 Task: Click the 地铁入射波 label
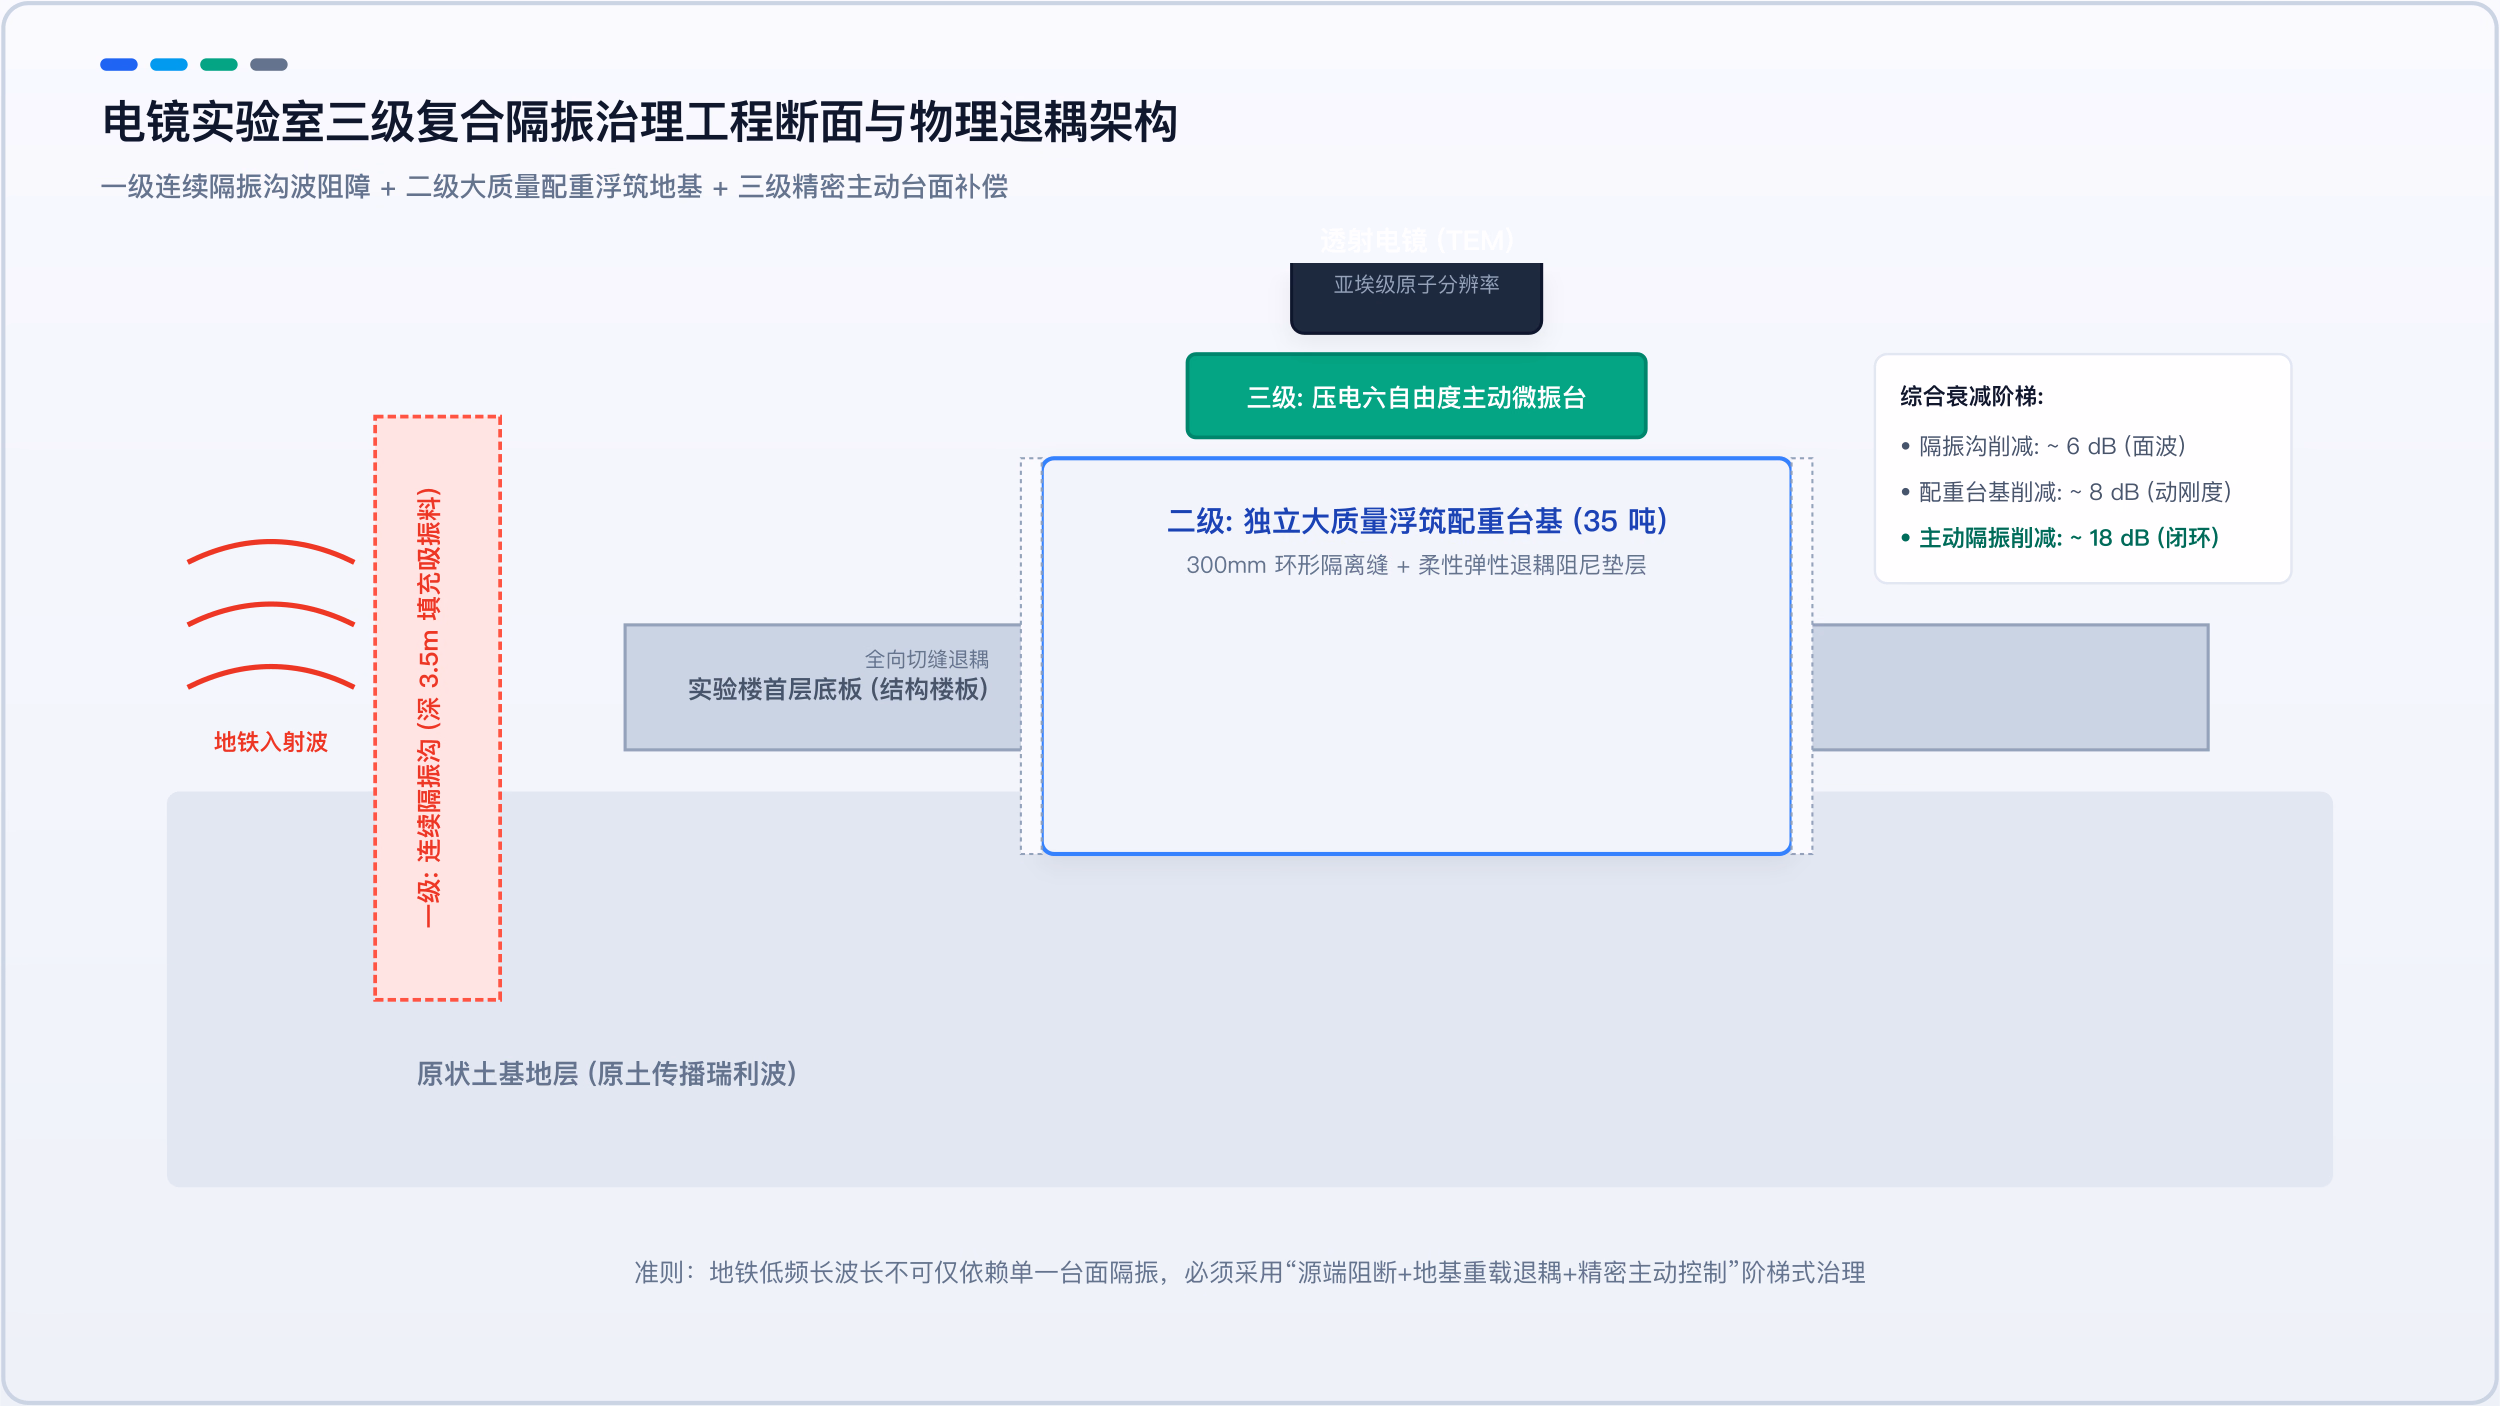(x=271, y=742)
